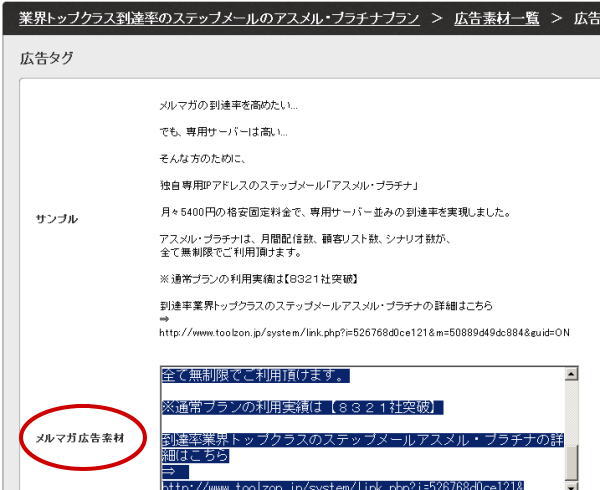The width and height of the screenshot is (600, 490).
Task: Open the アスメル・プラチナプラン breadcrumb link
Action: [219, 18]
